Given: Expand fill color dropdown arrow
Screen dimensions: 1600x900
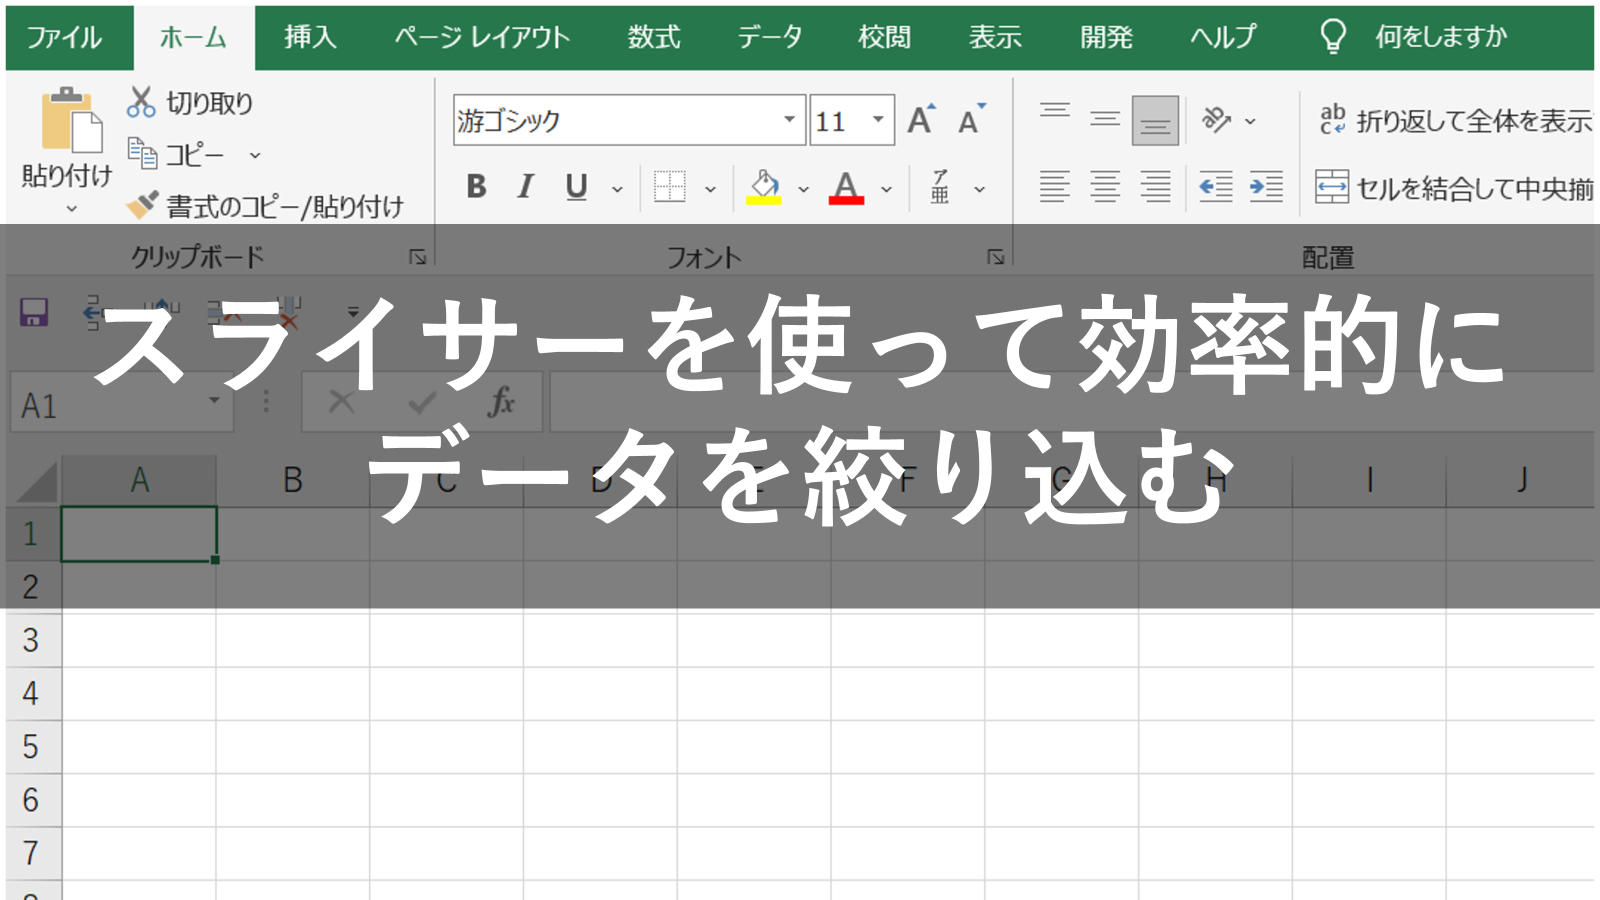Looking at the screenshot, I should pyautogui.click(x=803, y=189).
